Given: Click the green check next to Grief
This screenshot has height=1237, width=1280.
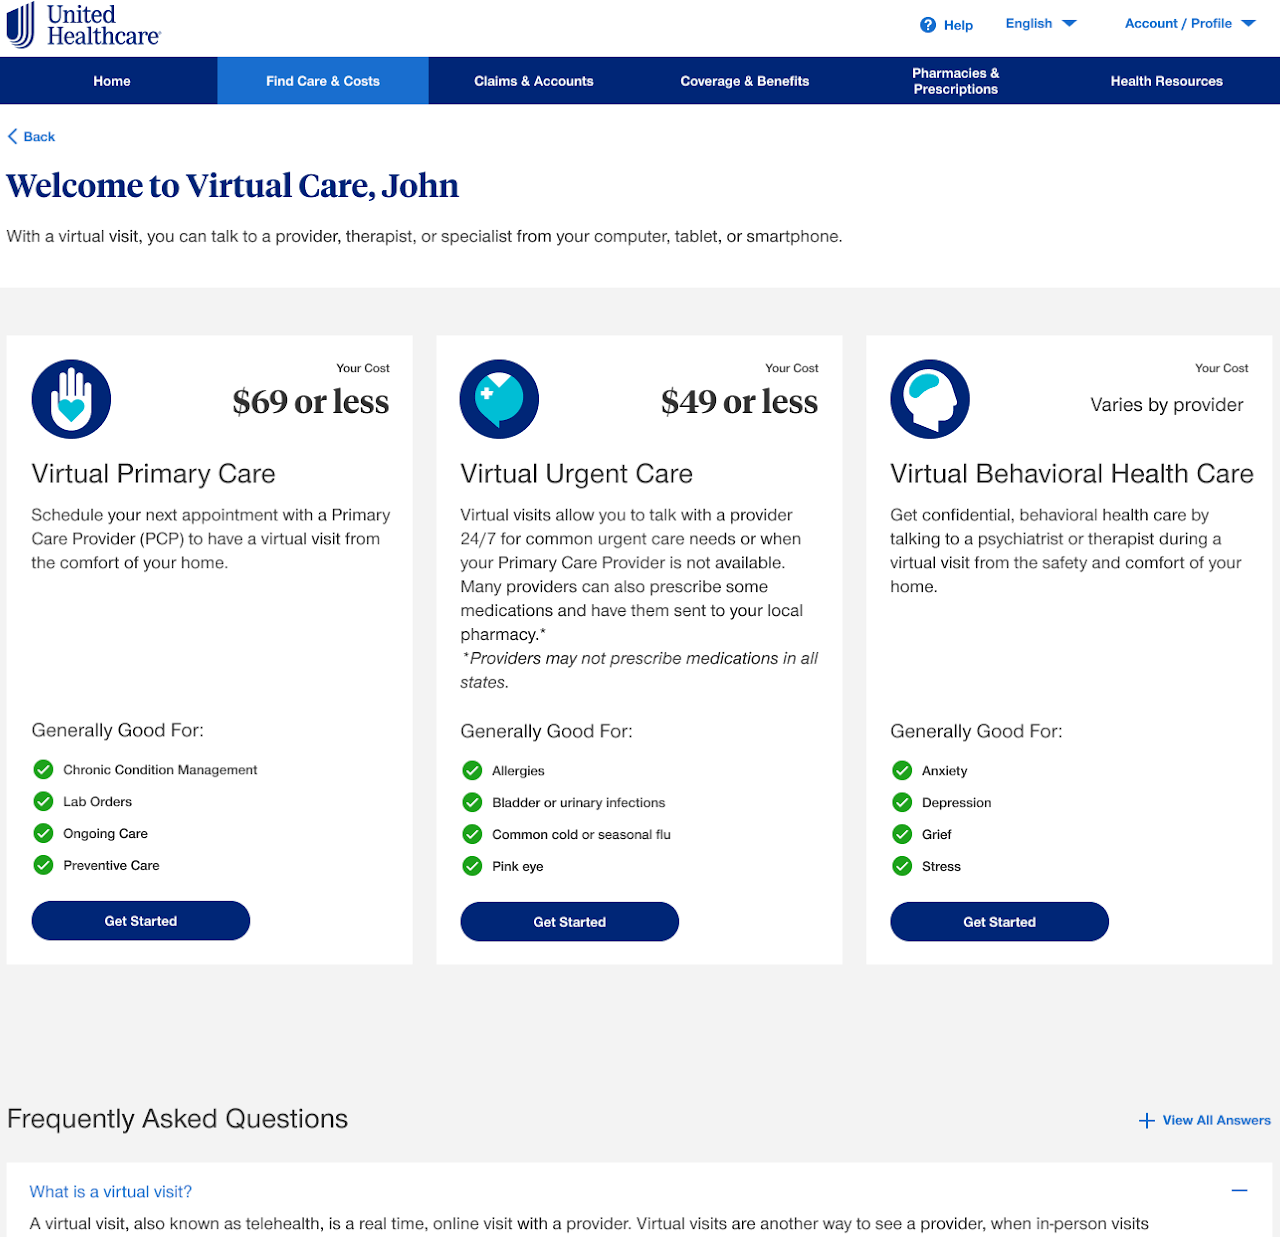Looking at the screenshot, I should pyautogui.click(x=902, y=834).
